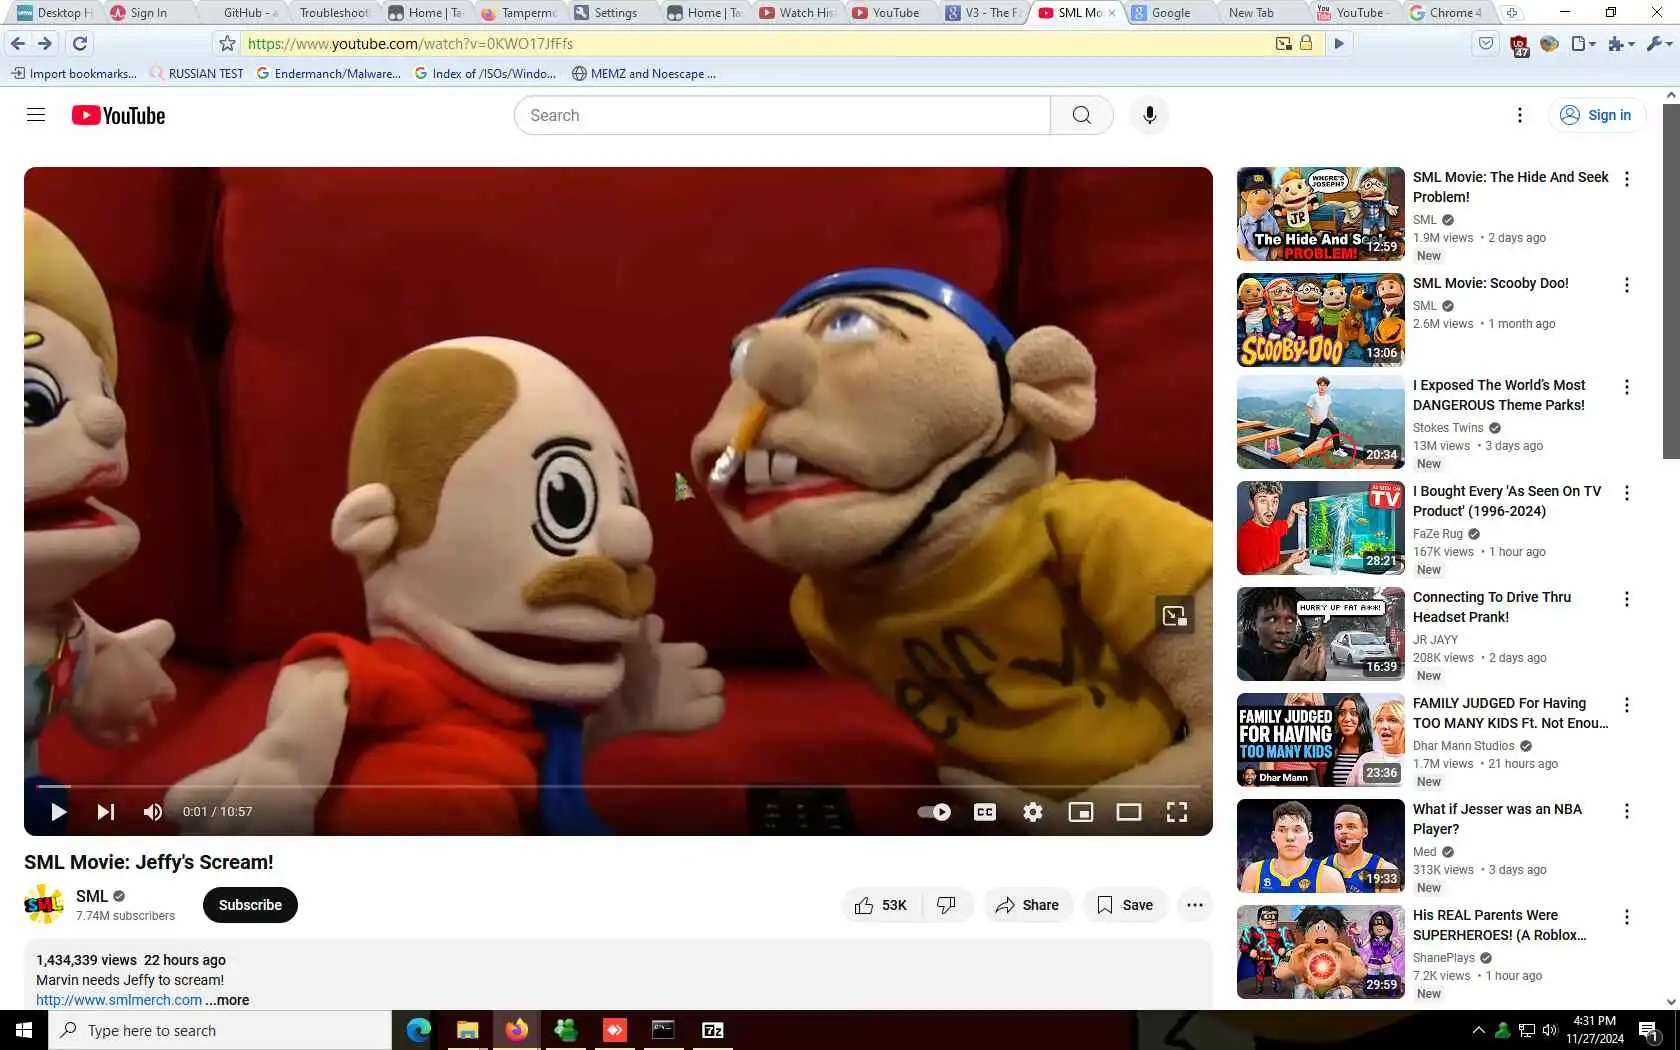
Task: Switch to the Watch History tab
Action: coord(799,13)
